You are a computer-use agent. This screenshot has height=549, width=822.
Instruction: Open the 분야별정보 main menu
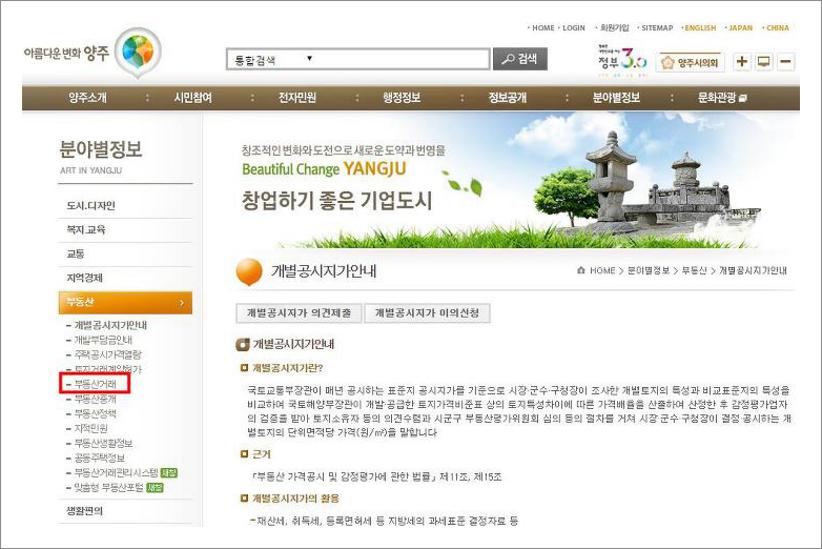click(616, 98)
